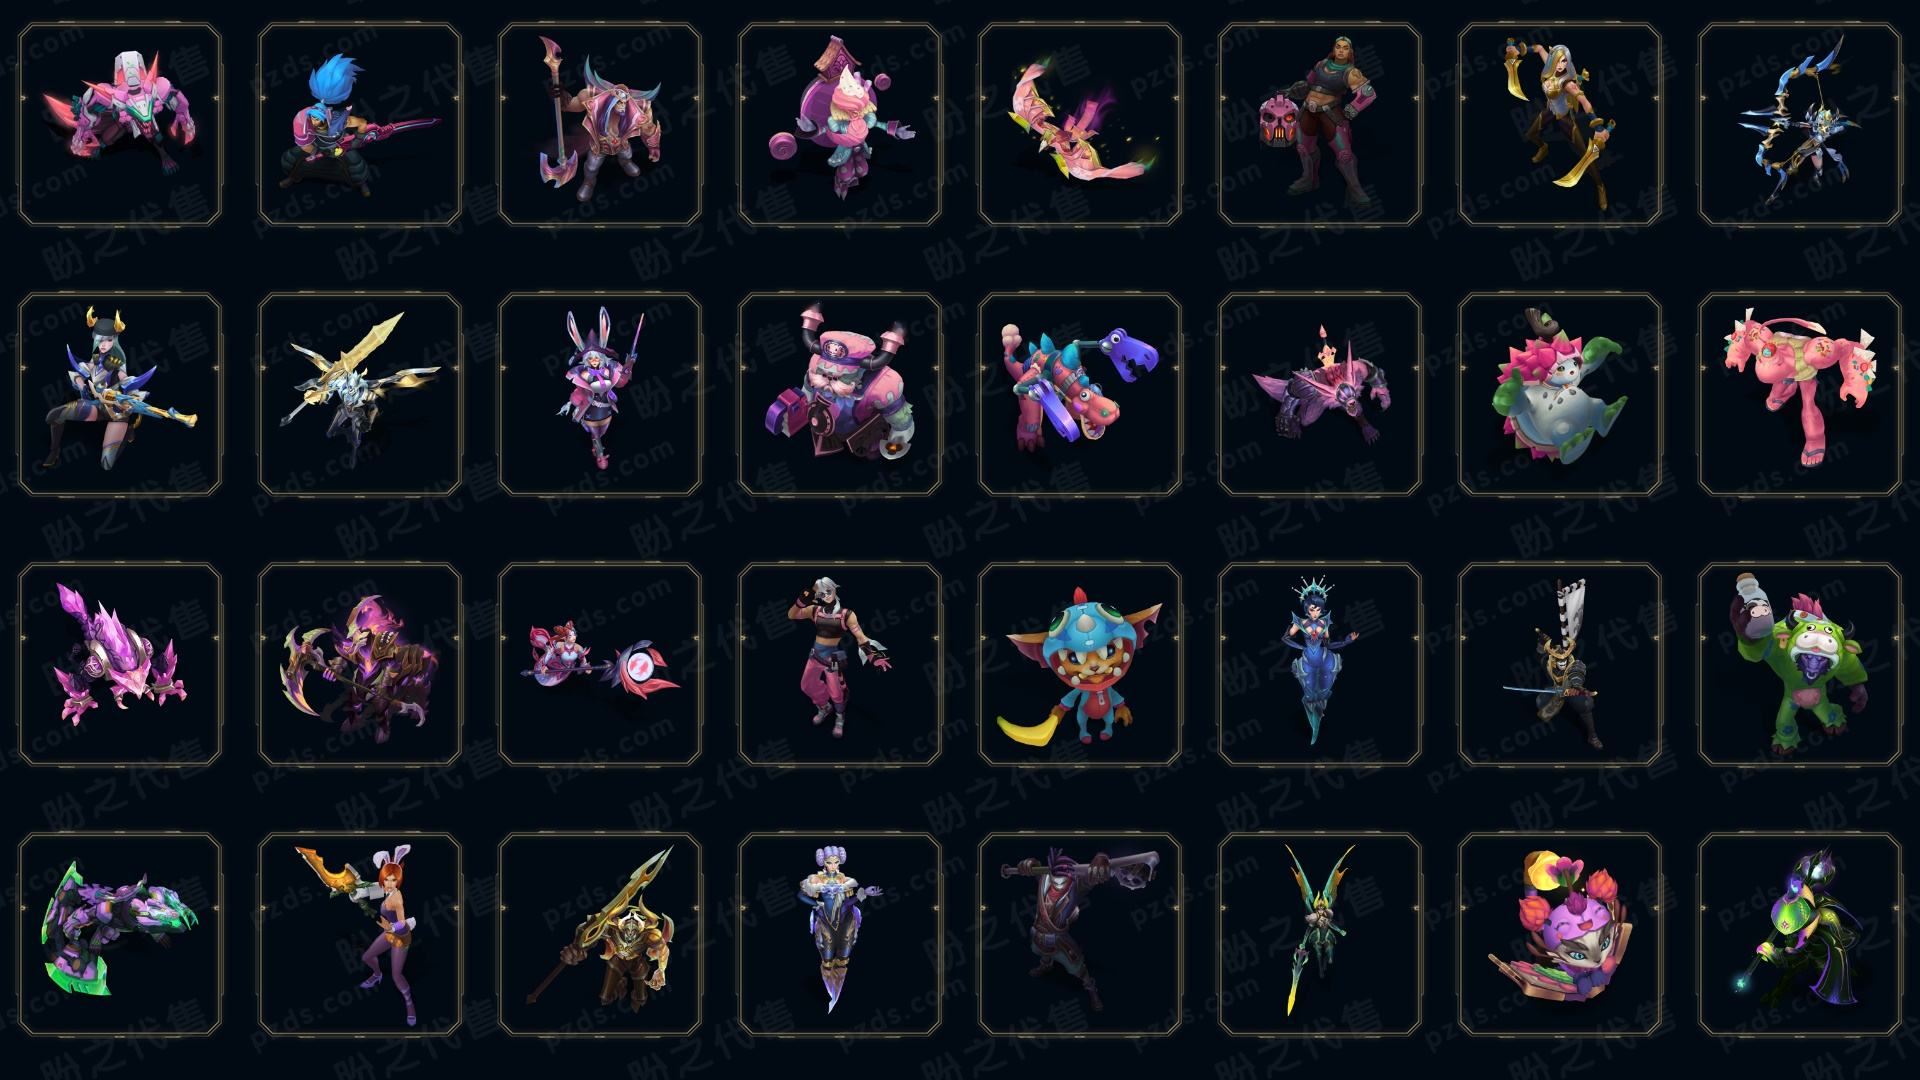This screenshot has height=1080, width=1920.
Task: Choose the woman holding skull mask skin
Action: [1320, 124]
